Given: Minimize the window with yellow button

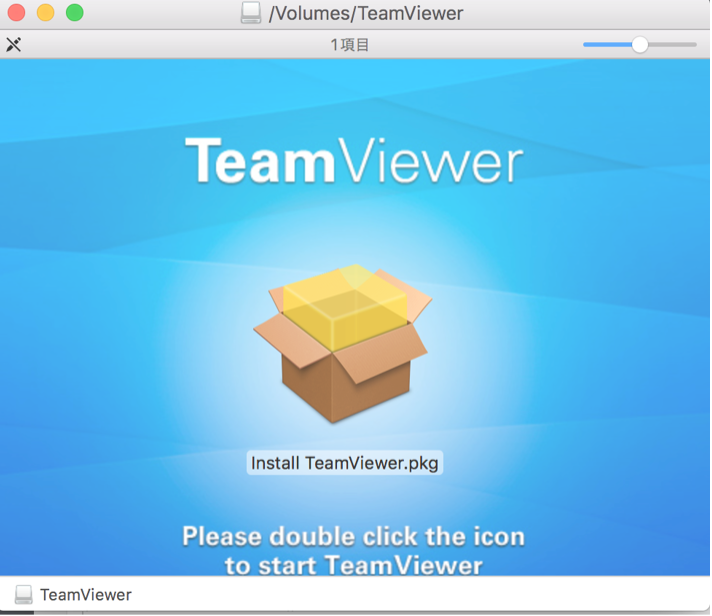Looking at the screenshot, I should pyautogui.click(x=45, y=12).
